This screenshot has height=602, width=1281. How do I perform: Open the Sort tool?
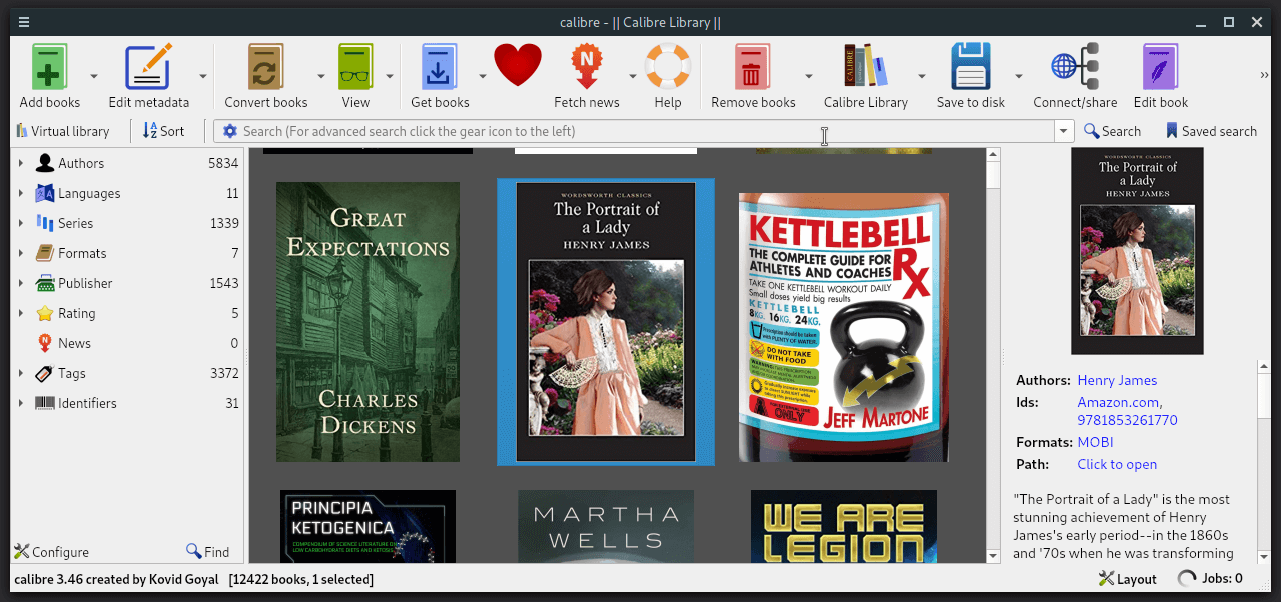[x=148, y=131]
